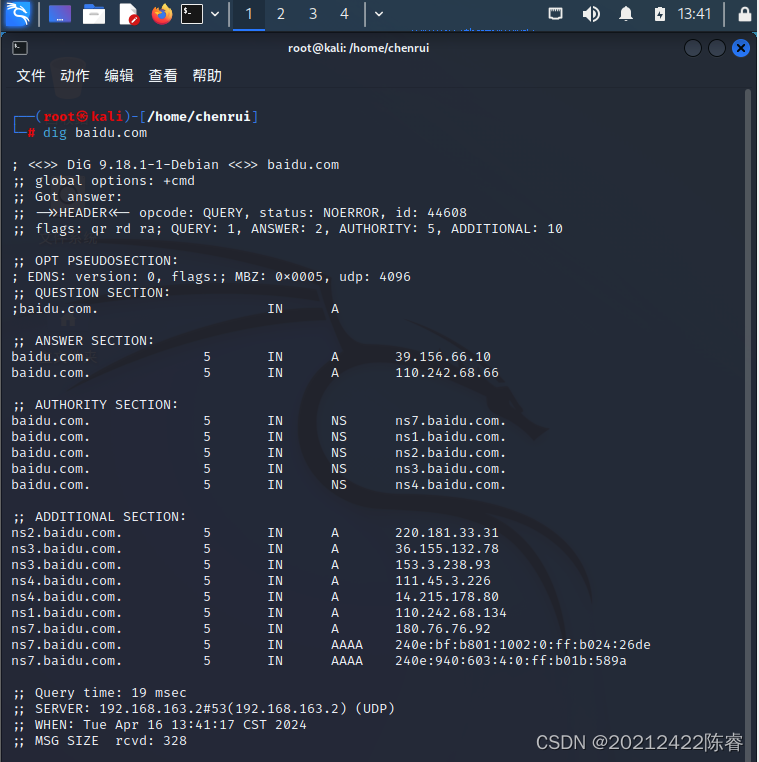Click the show desktop panel icon

[x=60, y=14]
